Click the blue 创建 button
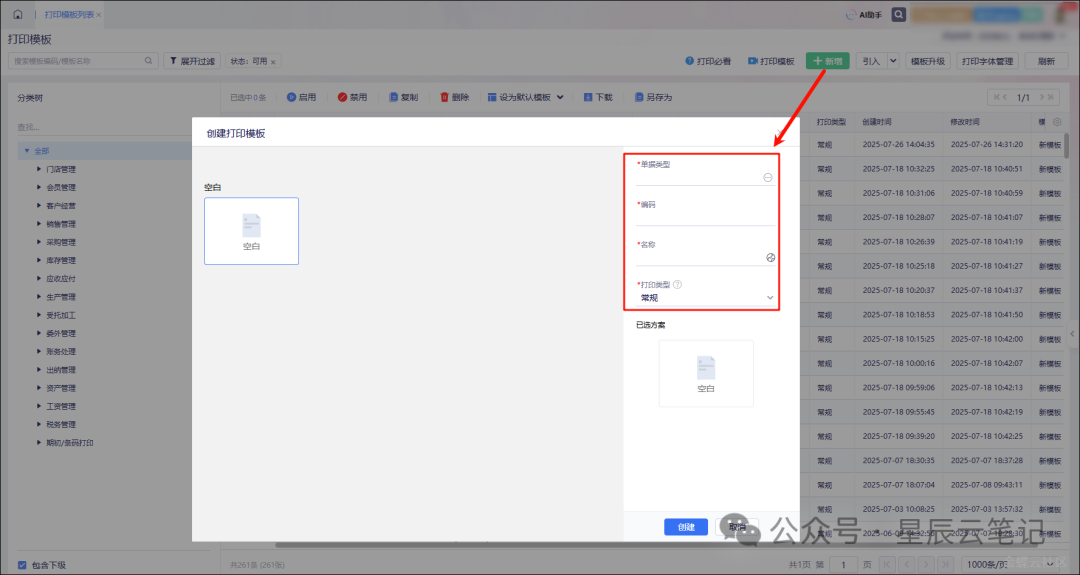Image resolution: width=1080 pixels, height=575 pixels. [x=685, y=527]
